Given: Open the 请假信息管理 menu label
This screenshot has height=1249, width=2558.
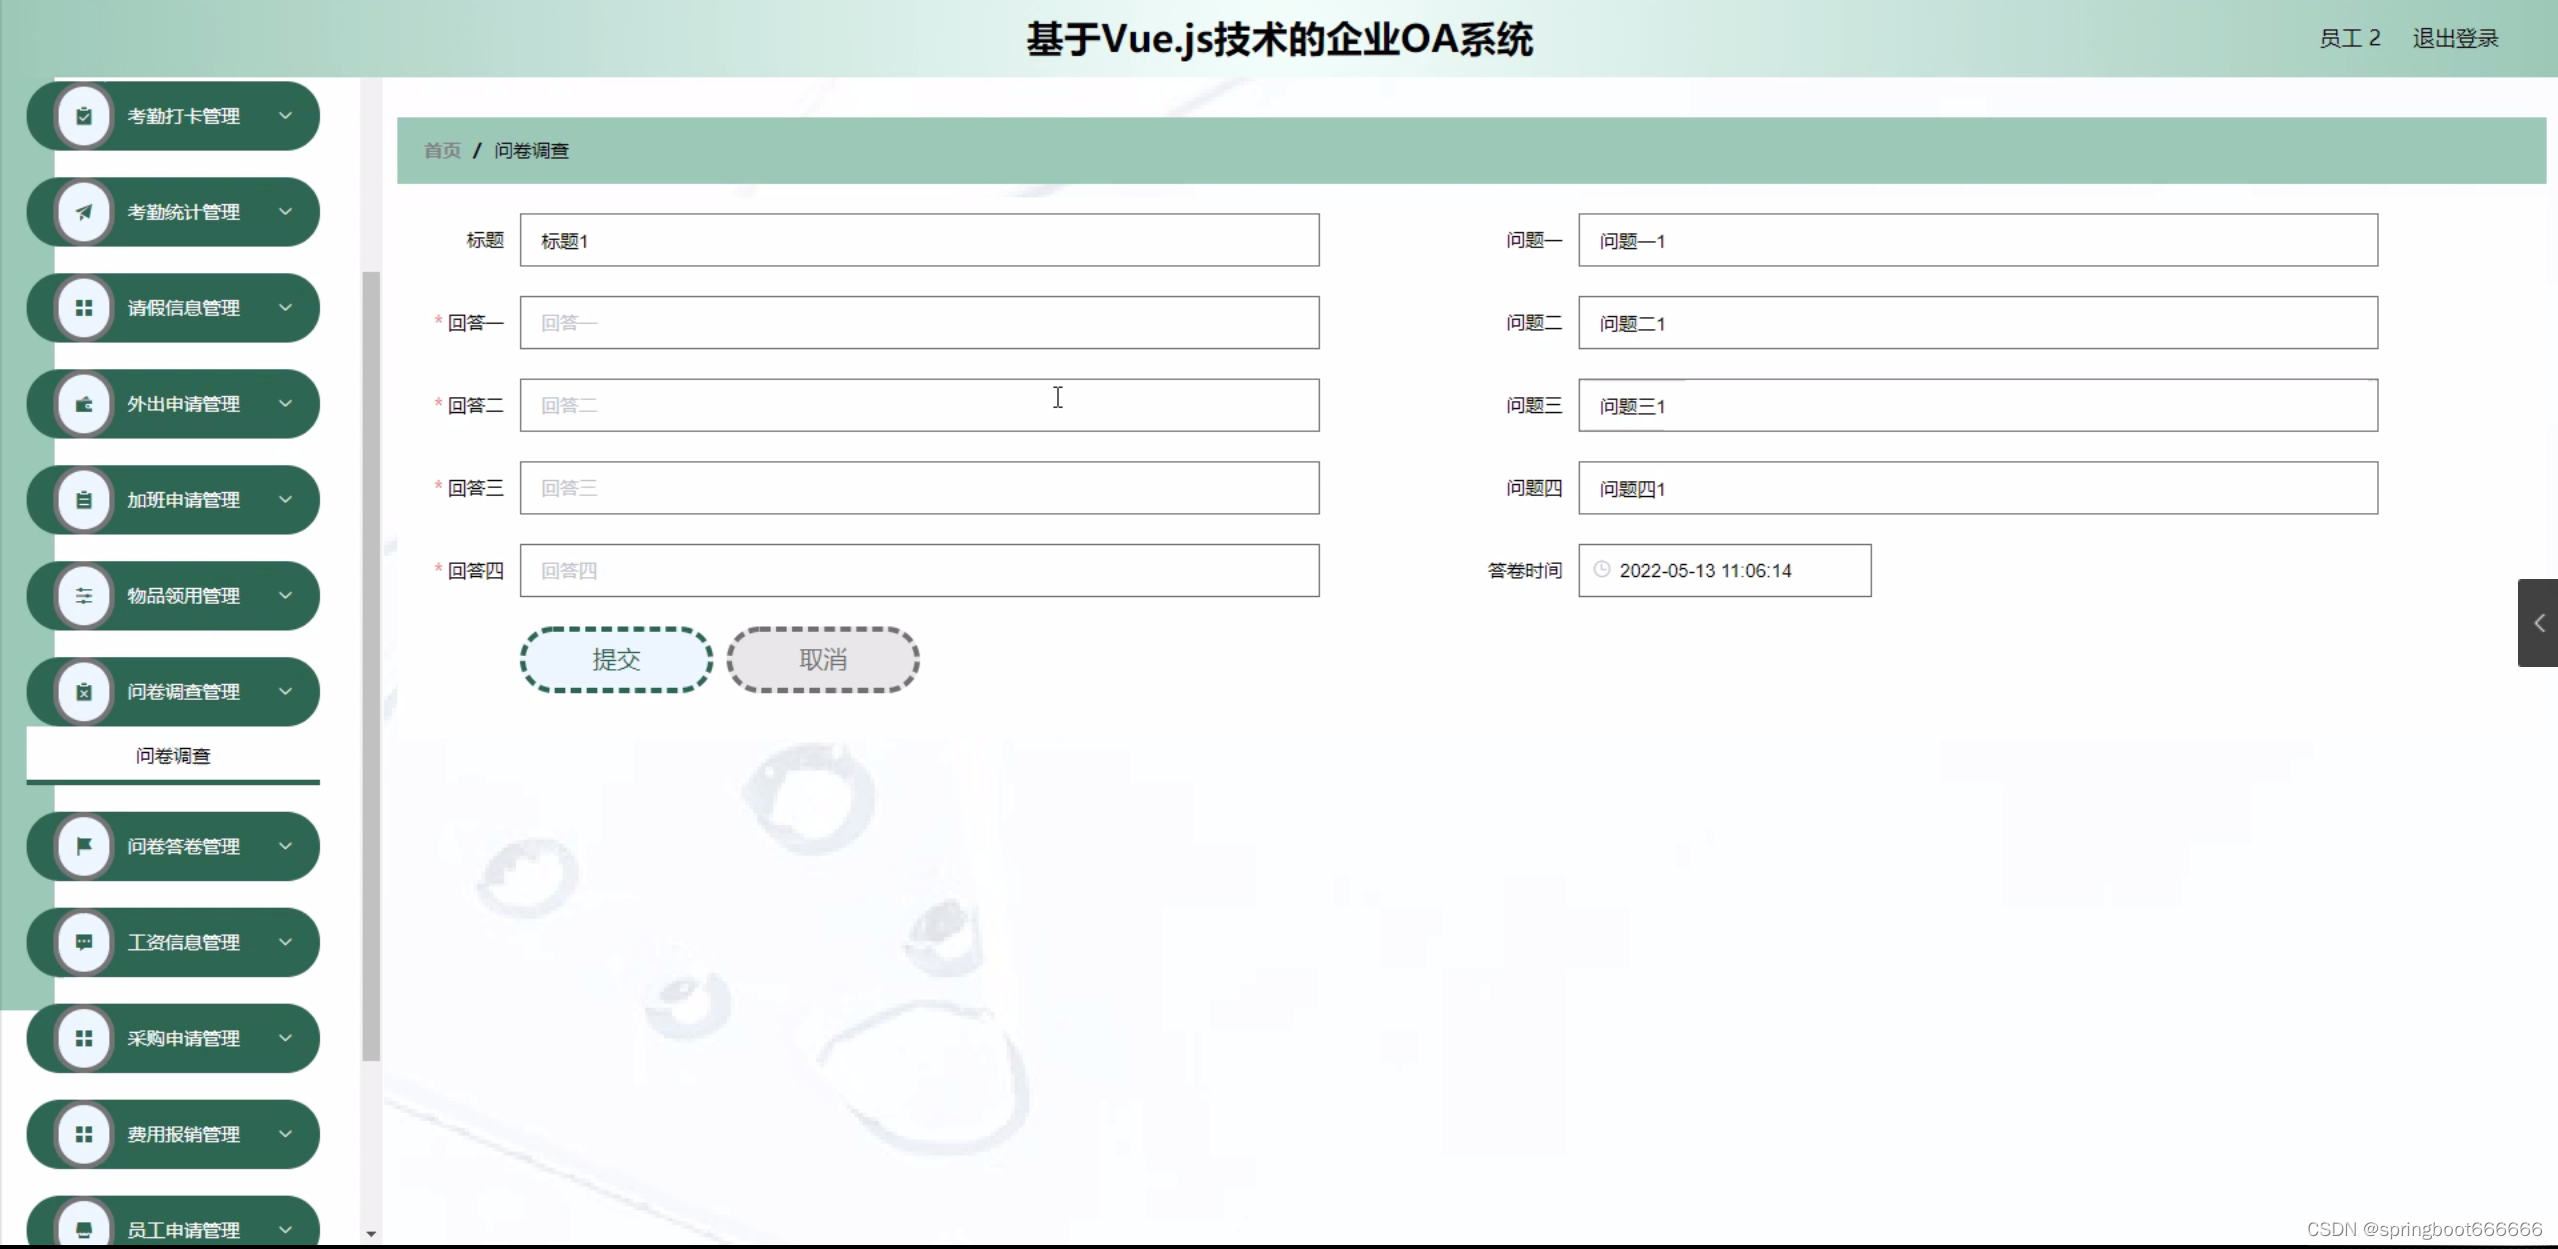Looking at the screenshot, I should 183,308.
